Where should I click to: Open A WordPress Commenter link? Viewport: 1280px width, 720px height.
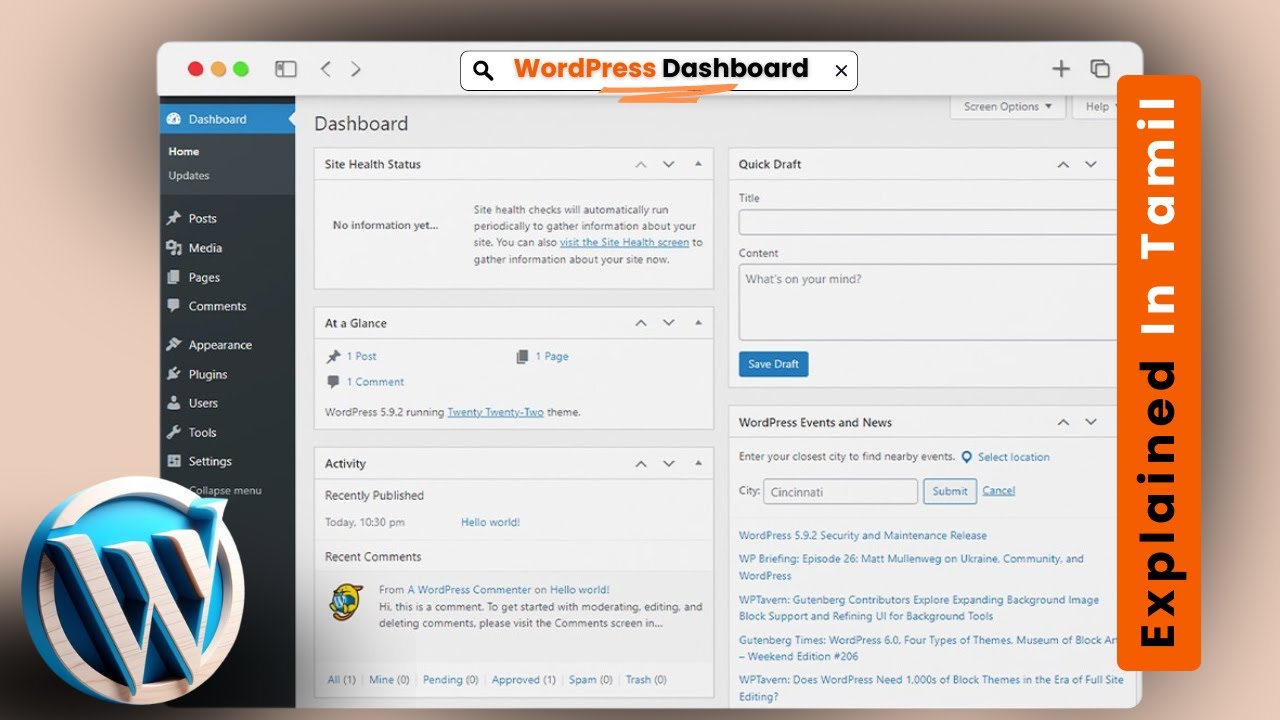(x=469, y=590)
